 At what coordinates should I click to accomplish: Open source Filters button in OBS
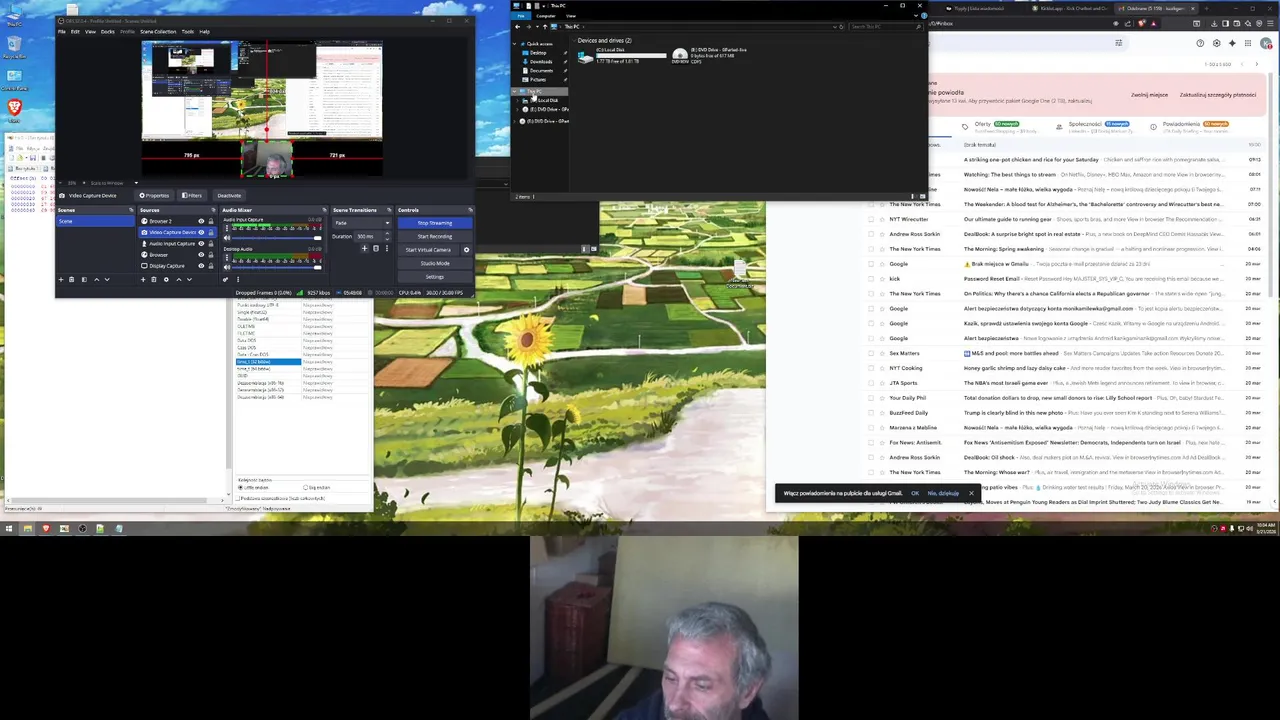[x=192, y=195]
